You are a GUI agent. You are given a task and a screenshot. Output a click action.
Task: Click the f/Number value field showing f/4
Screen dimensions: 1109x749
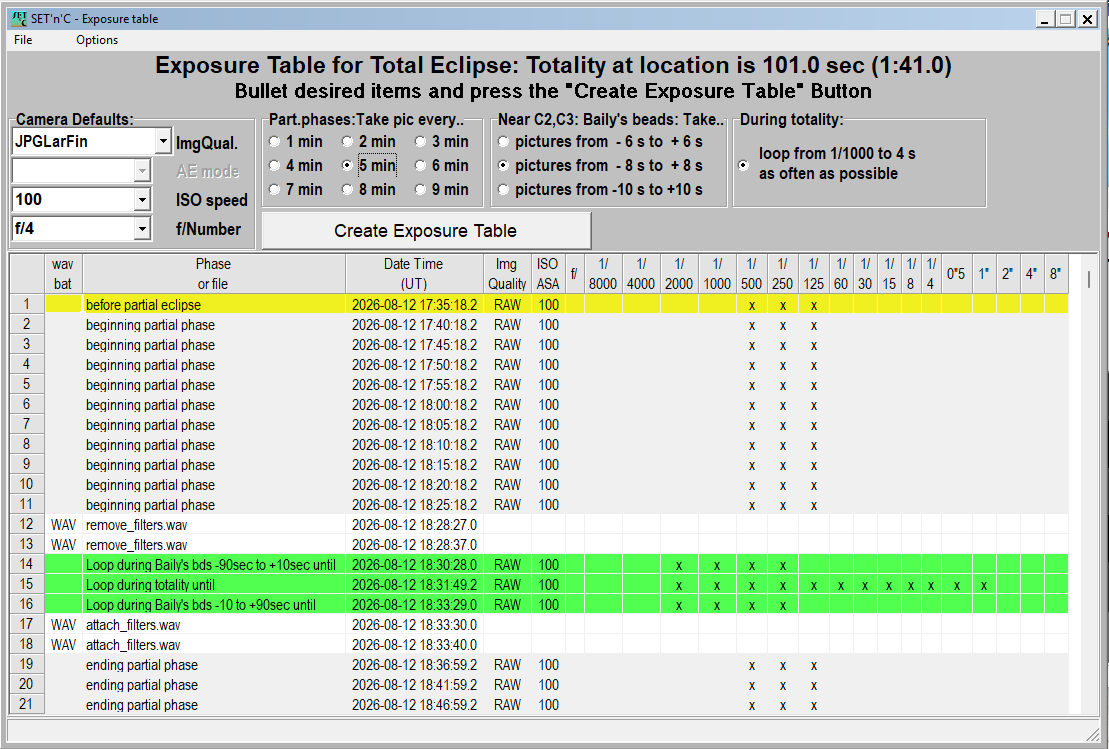pyautogui.click(x=73, y=228)
